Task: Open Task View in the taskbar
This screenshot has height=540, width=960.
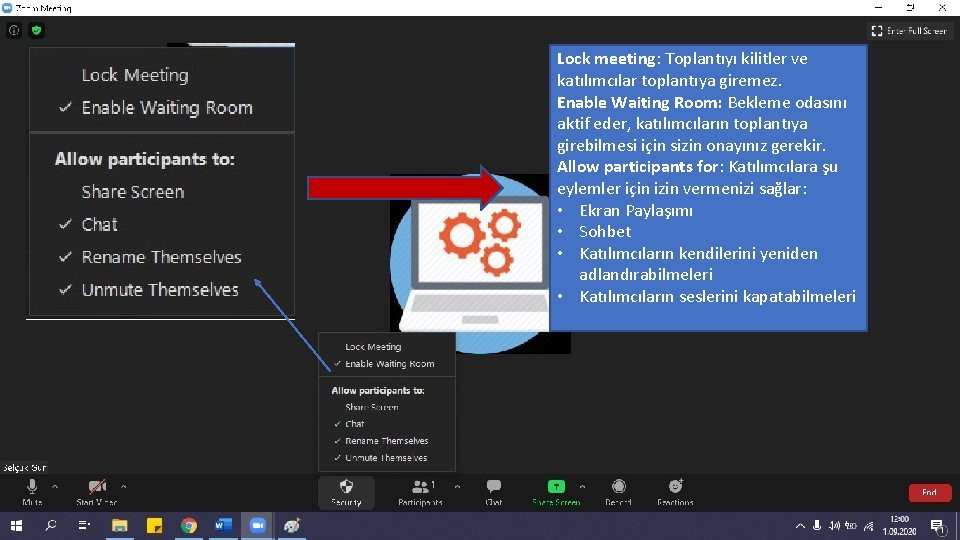Action: [x=84, y=526]
